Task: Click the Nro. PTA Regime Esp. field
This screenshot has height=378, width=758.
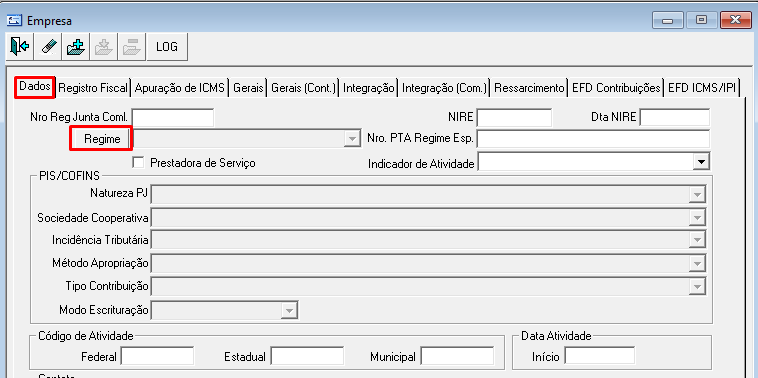Action: (594, 139)
